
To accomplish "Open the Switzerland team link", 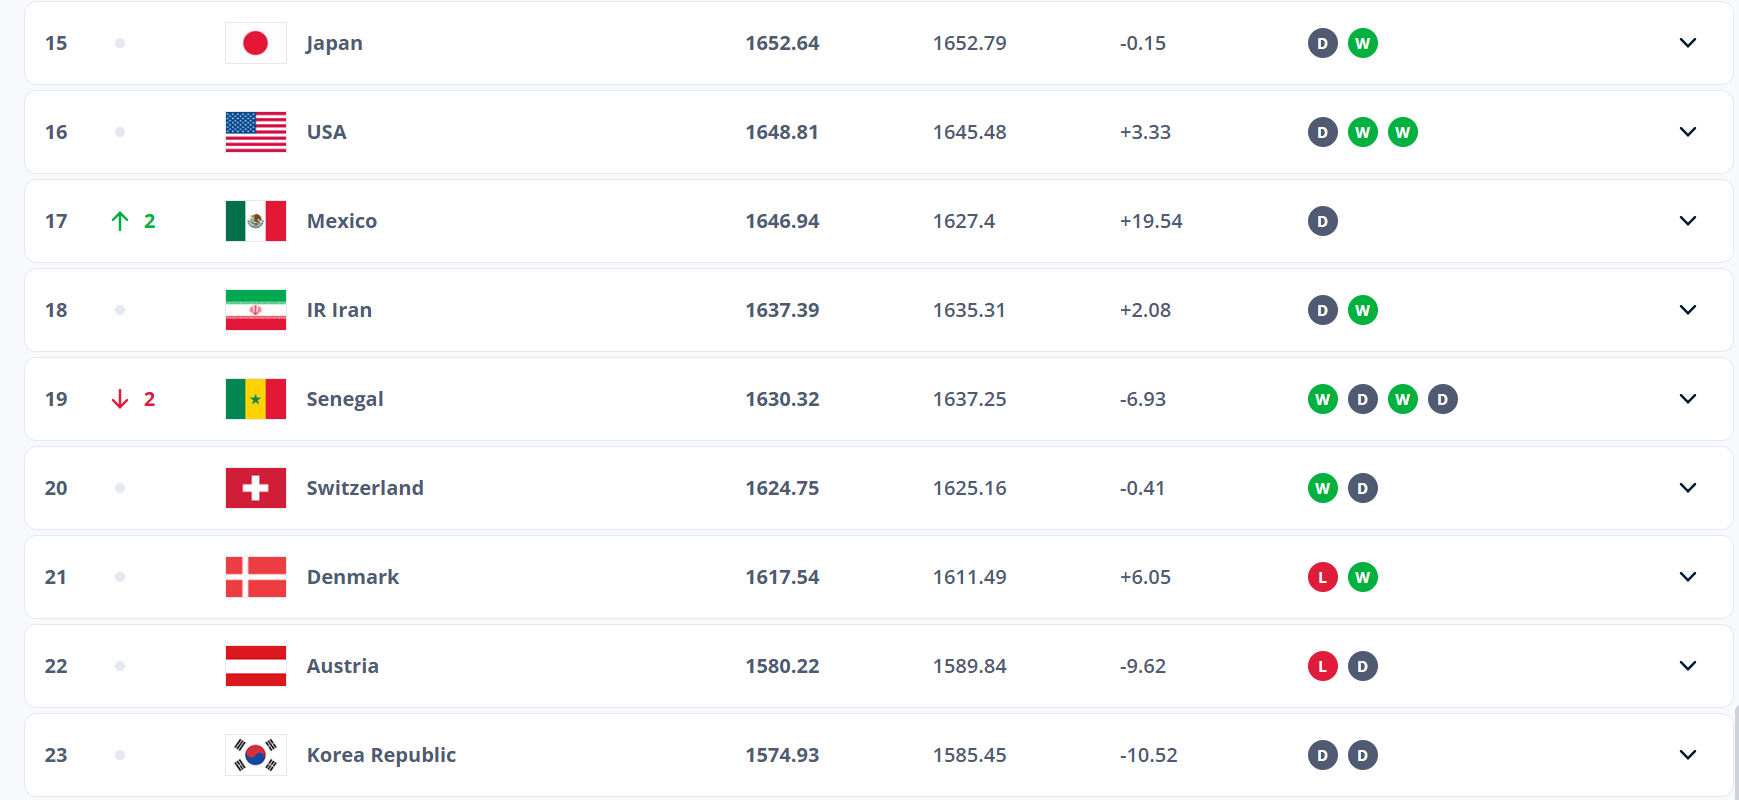I will point(365,488).
